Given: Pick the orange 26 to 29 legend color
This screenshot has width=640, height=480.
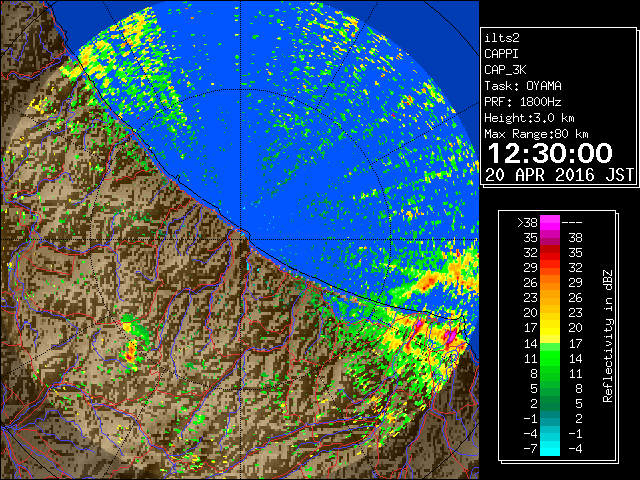Looking at the screenshot, I should [x=550, y=282].
